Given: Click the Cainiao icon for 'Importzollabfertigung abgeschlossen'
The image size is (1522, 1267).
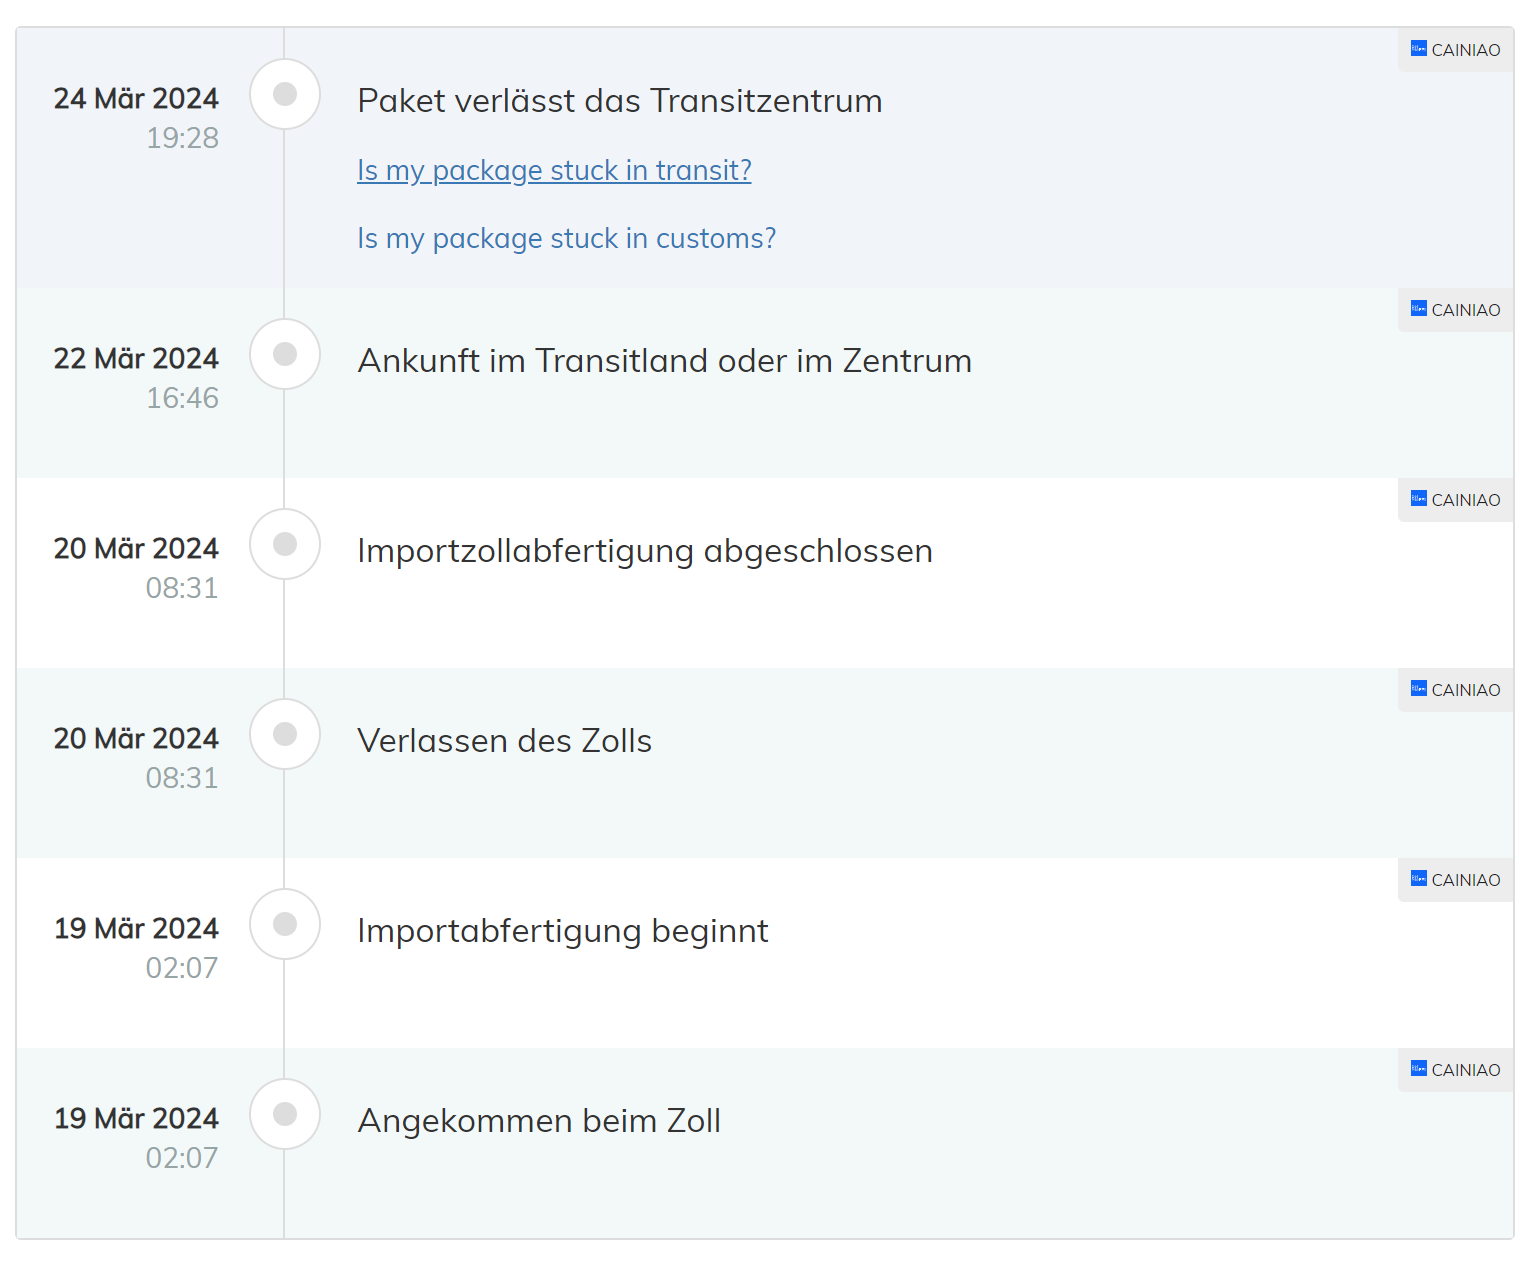Looking at the screenshot, I should 1418,499.
